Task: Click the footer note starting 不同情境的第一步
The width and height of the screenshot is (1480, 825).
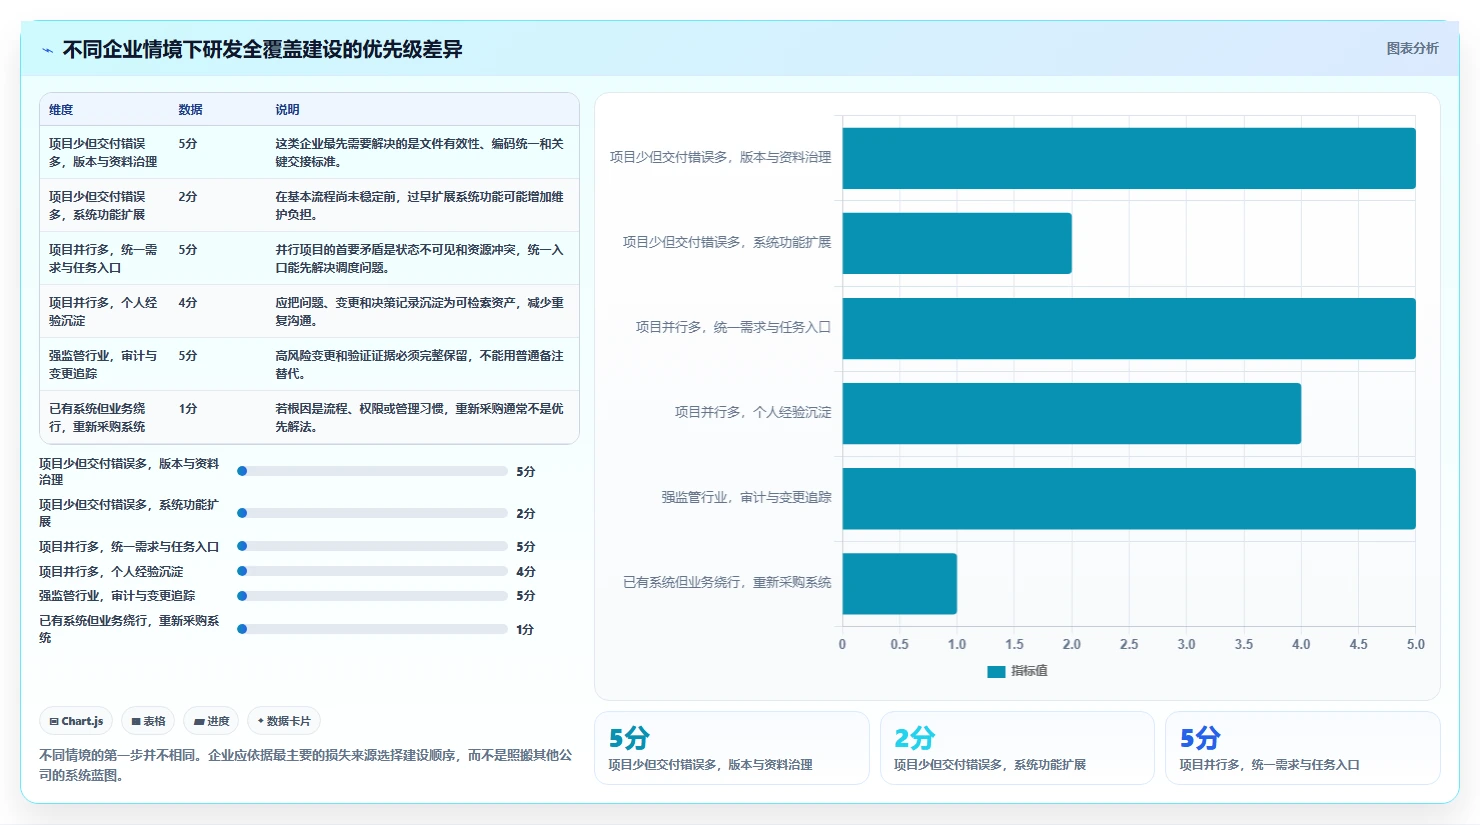Action: [x=306, y=765]
